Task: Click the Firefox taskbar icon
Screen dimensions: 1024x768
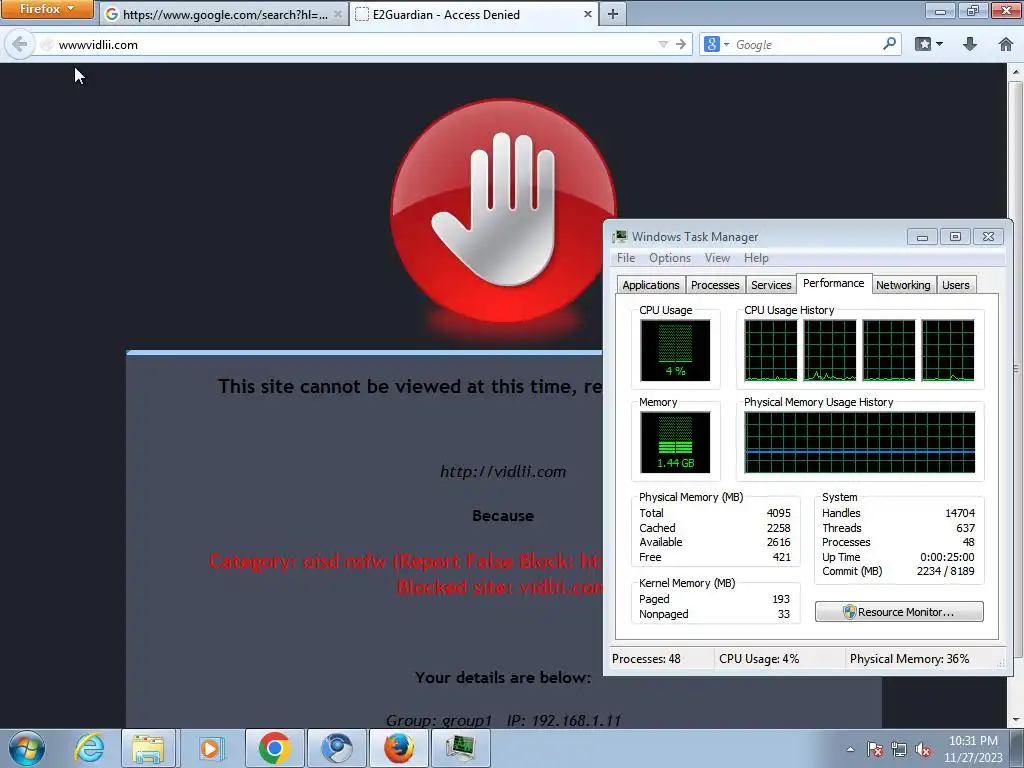Action: (x=398, y=748)
